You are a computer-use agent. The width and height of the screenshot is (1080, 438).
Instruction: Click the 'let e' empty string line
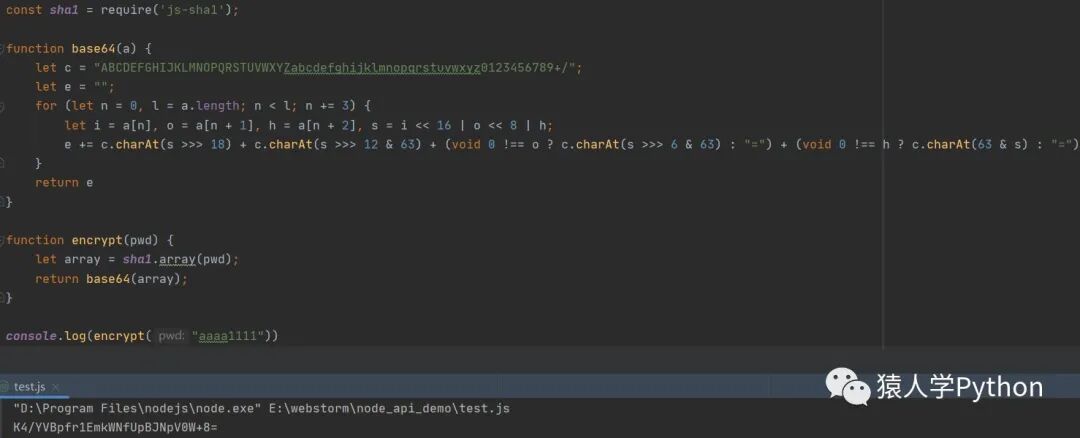pyautogui.click(x=75, y=87)
